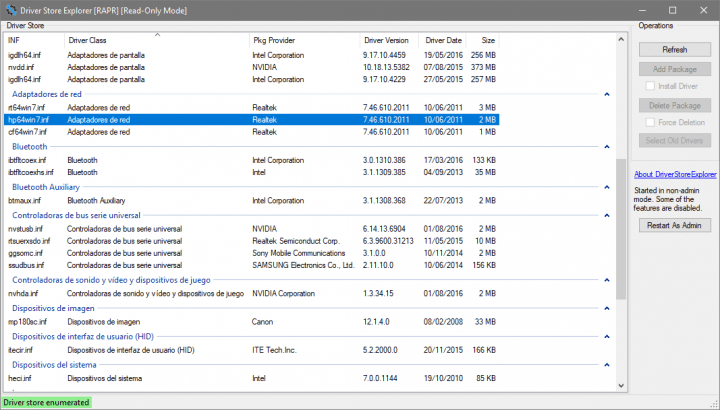Image resolution: width=720 pixels, height=410 pixels.
Task: Click the Select Old Drivers button
Action: click(675, 140)
